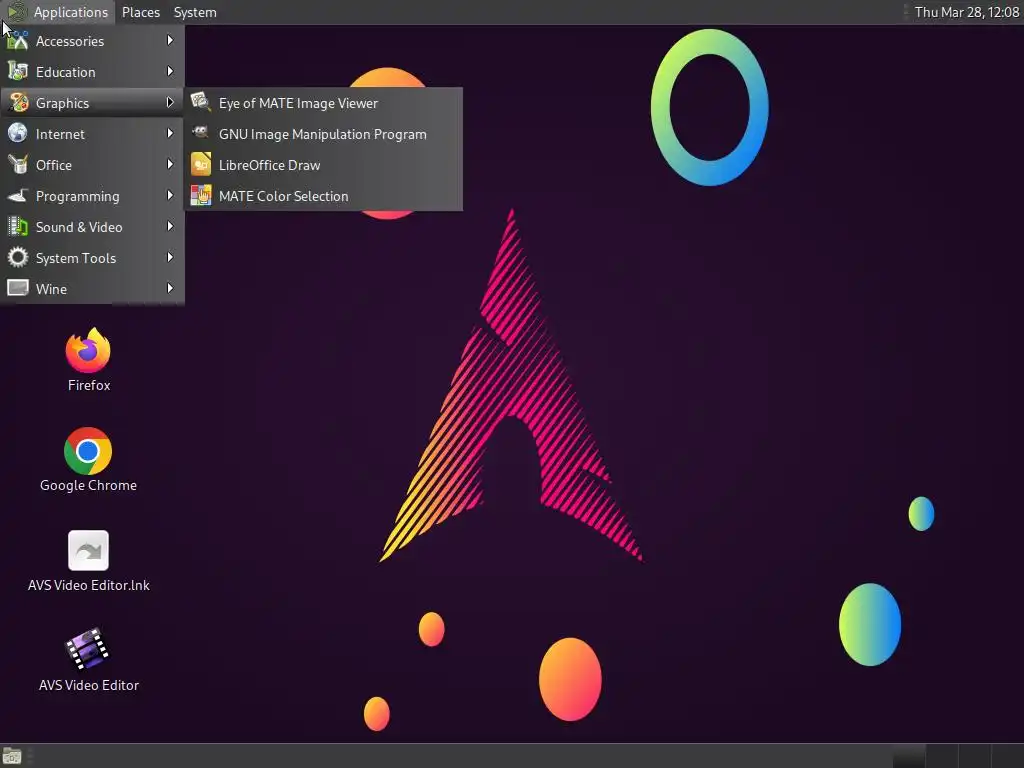Click the Education category icon
The image size is (1024, 768).
[x=18, y=71]
